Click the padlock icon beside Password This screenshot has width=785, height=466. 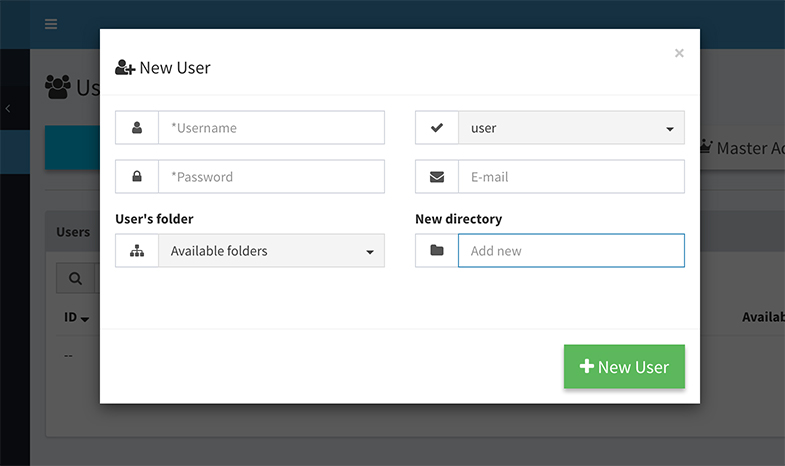[137, 177]
